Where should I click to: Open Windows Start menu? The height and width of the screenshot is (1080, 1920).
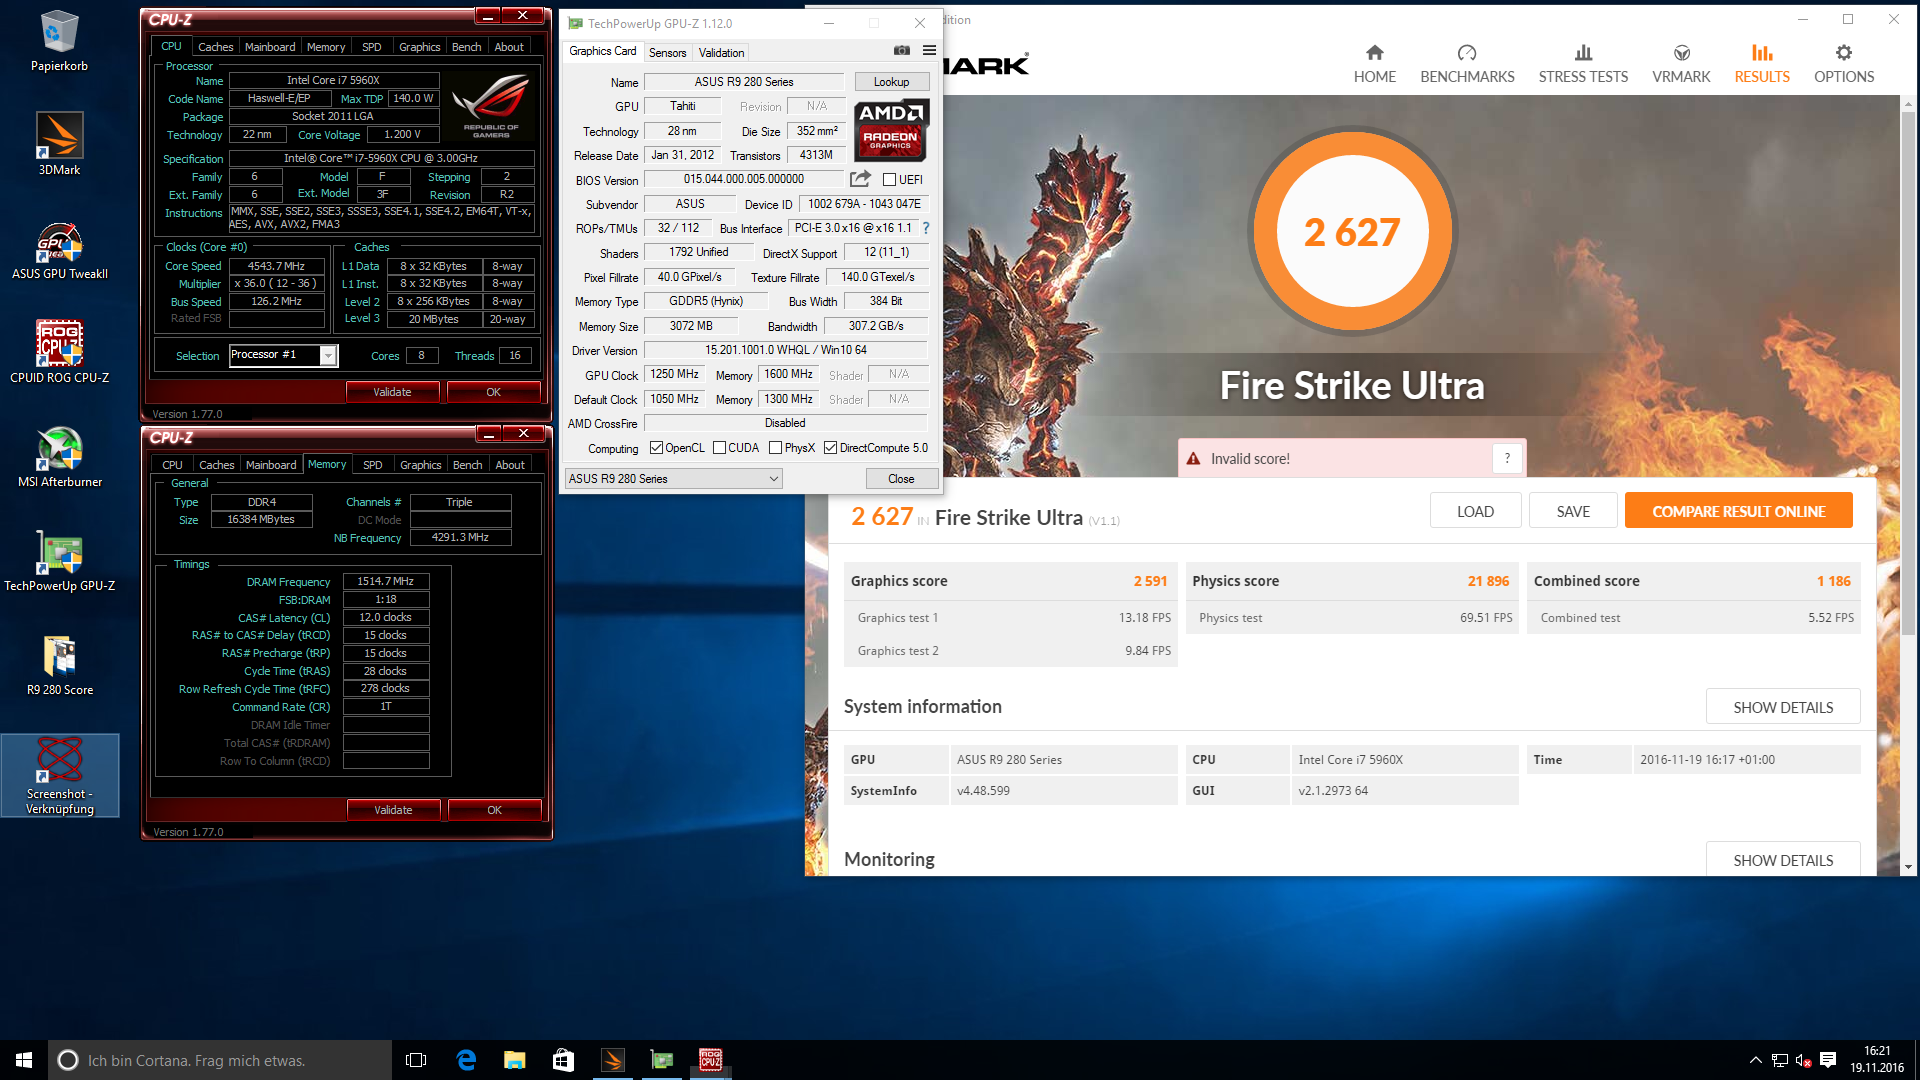click(24, 1060)
